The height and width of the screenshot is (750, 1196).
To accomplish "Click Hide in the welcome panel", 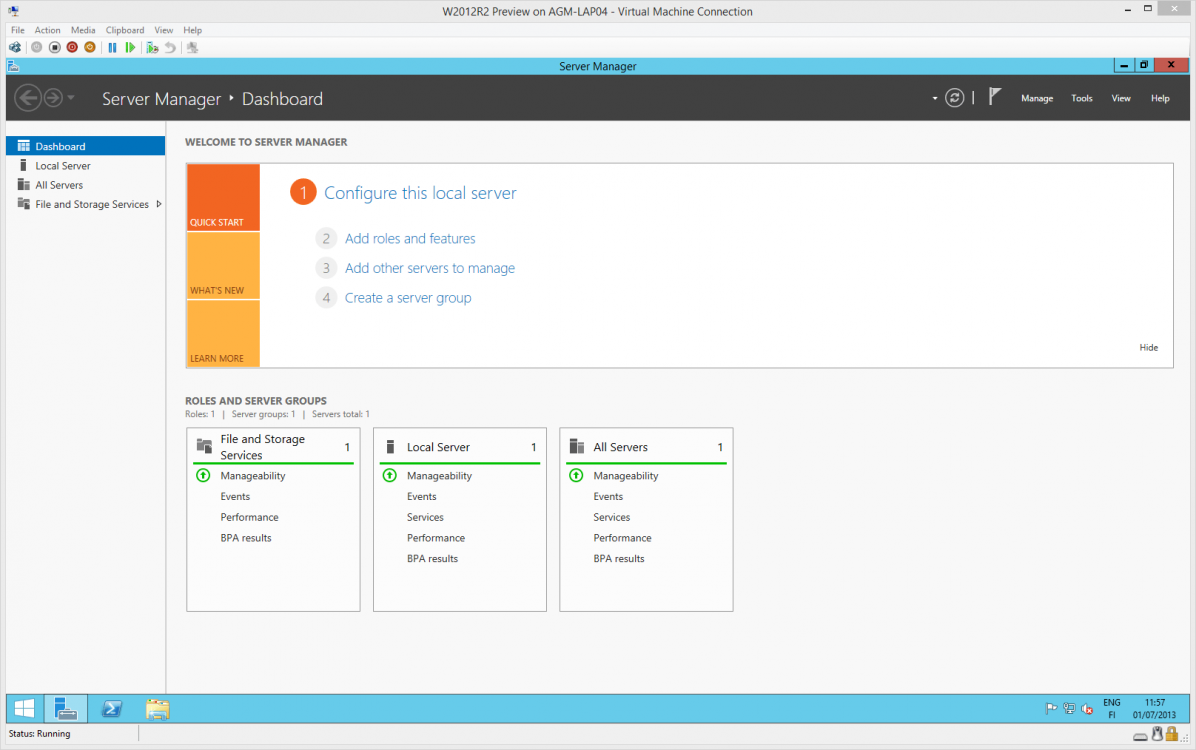I will pyautogui.click(x=1148, y=348).
